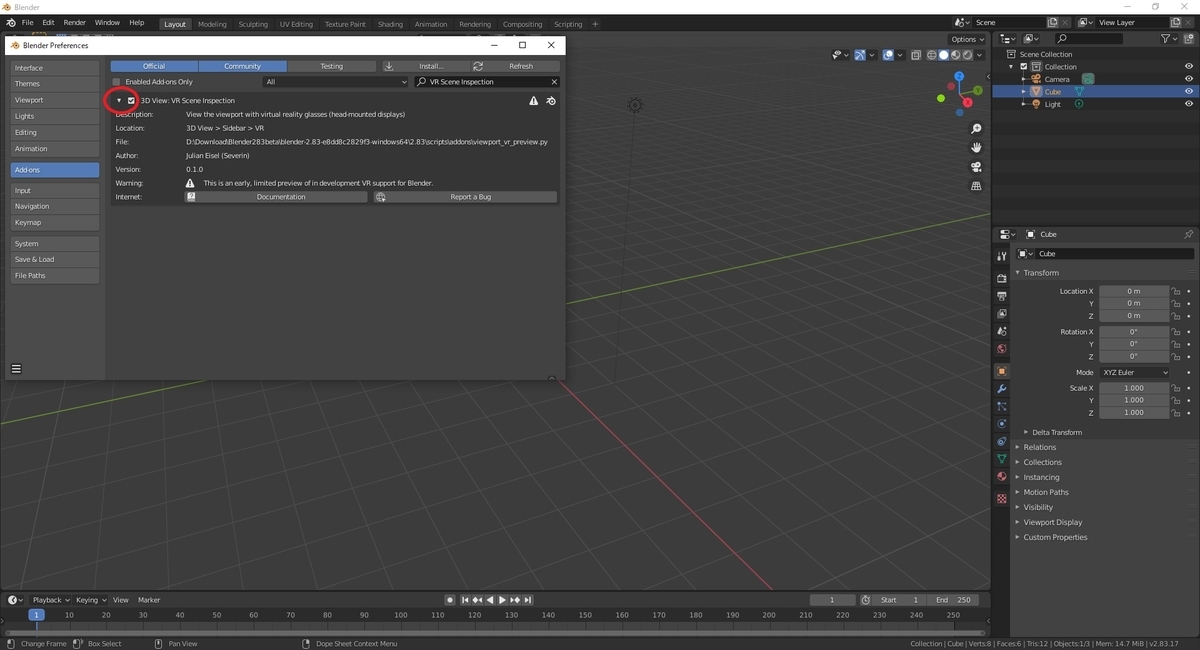Switch to Rendered viewport shading icon
The height and width of the screenshot is (650, 1200).
966,55
